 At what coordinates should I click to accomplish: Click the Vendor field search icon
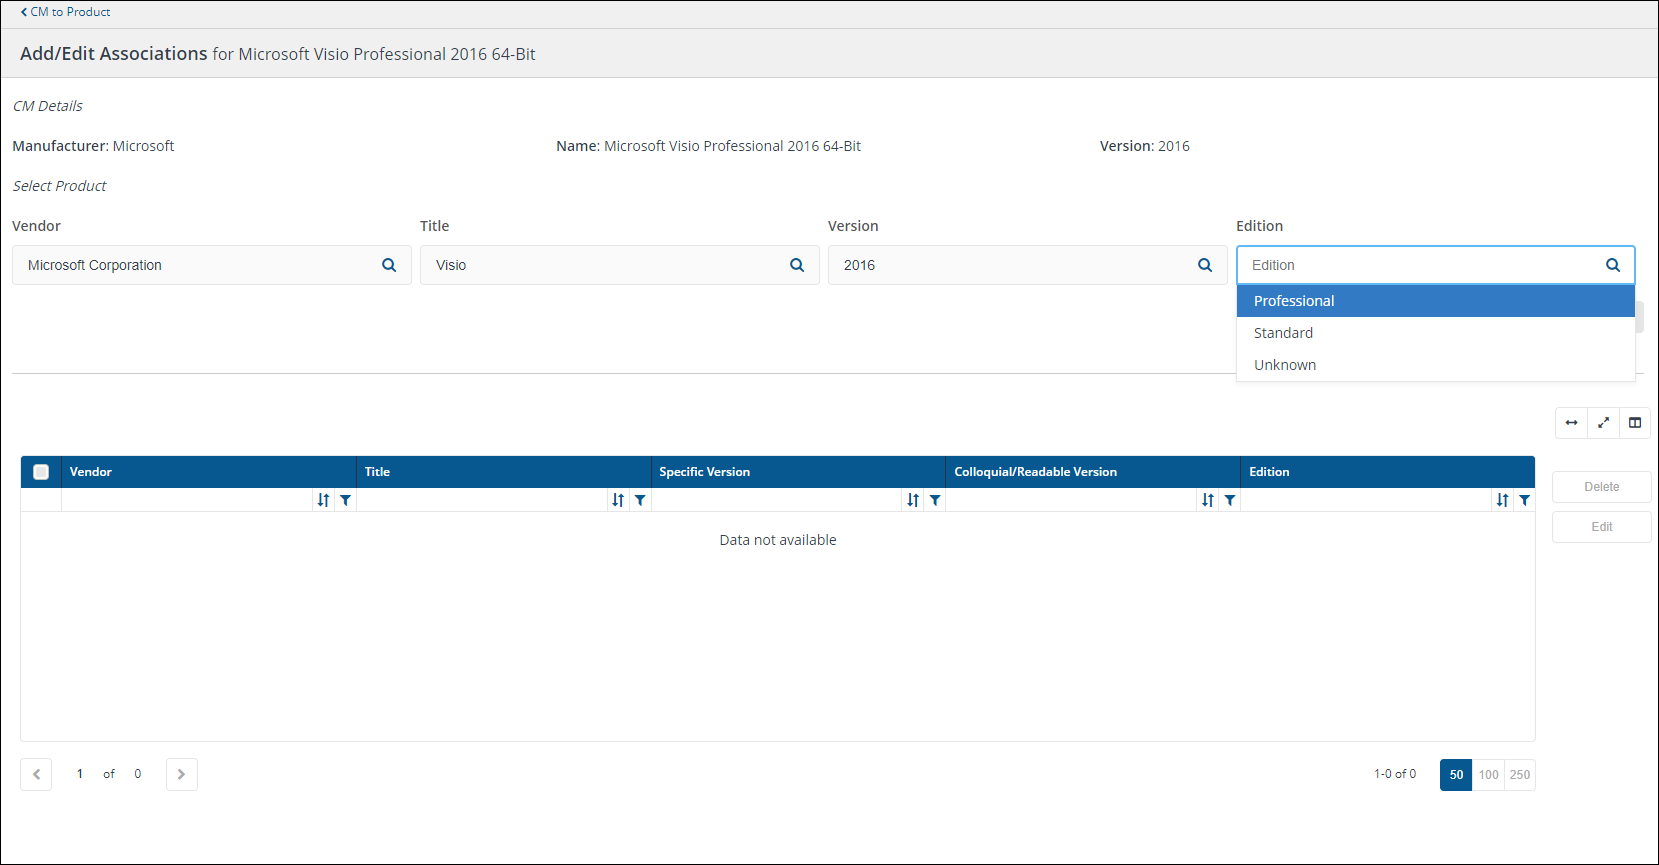[x=389, y=265]
